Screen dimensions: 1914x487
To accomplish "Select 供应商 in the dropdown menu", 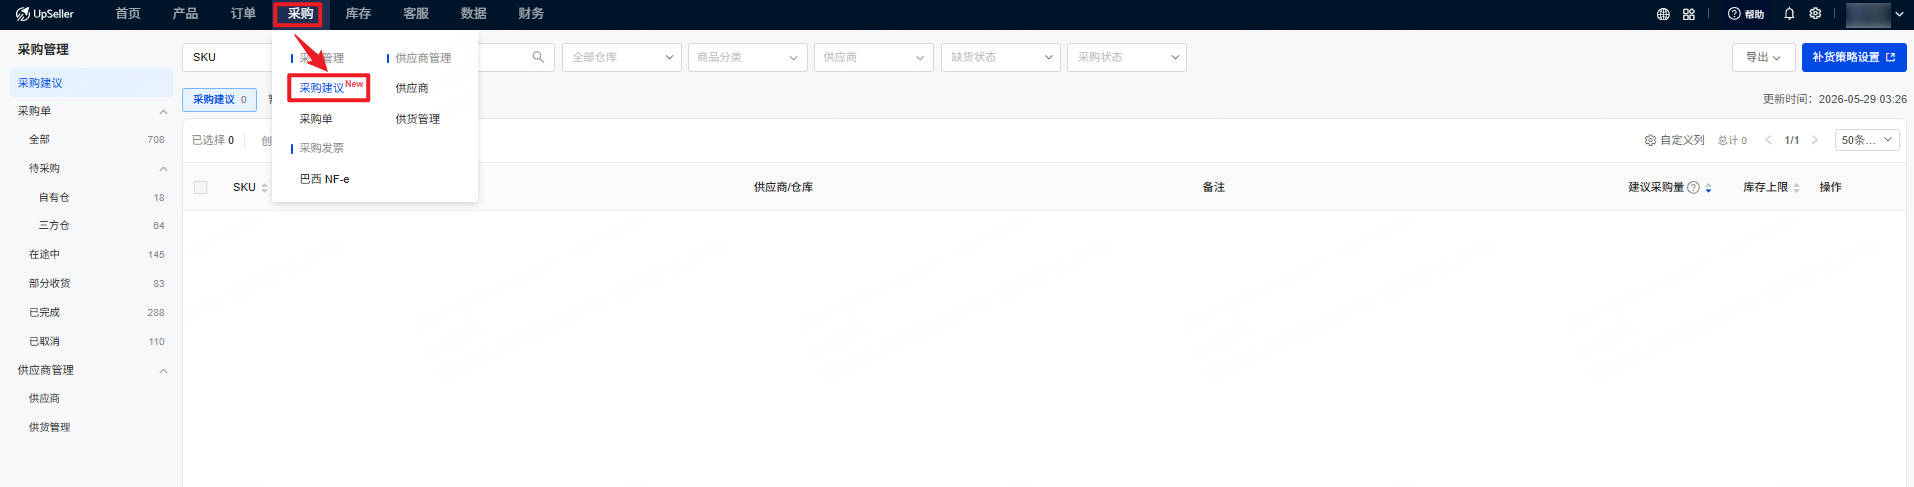I will tap(412, 88).
